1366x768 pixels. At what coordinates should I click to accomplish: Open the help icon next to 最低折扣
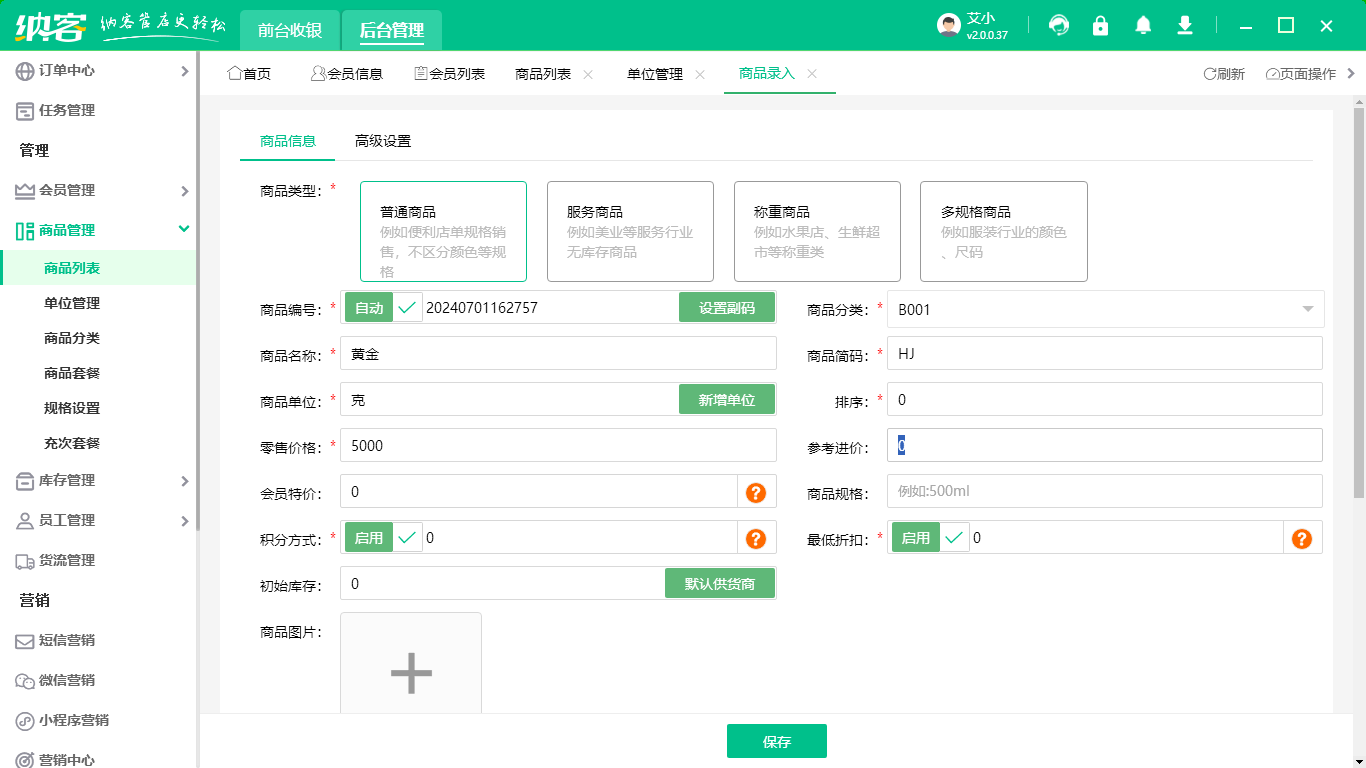click(x=1301, y=537)
